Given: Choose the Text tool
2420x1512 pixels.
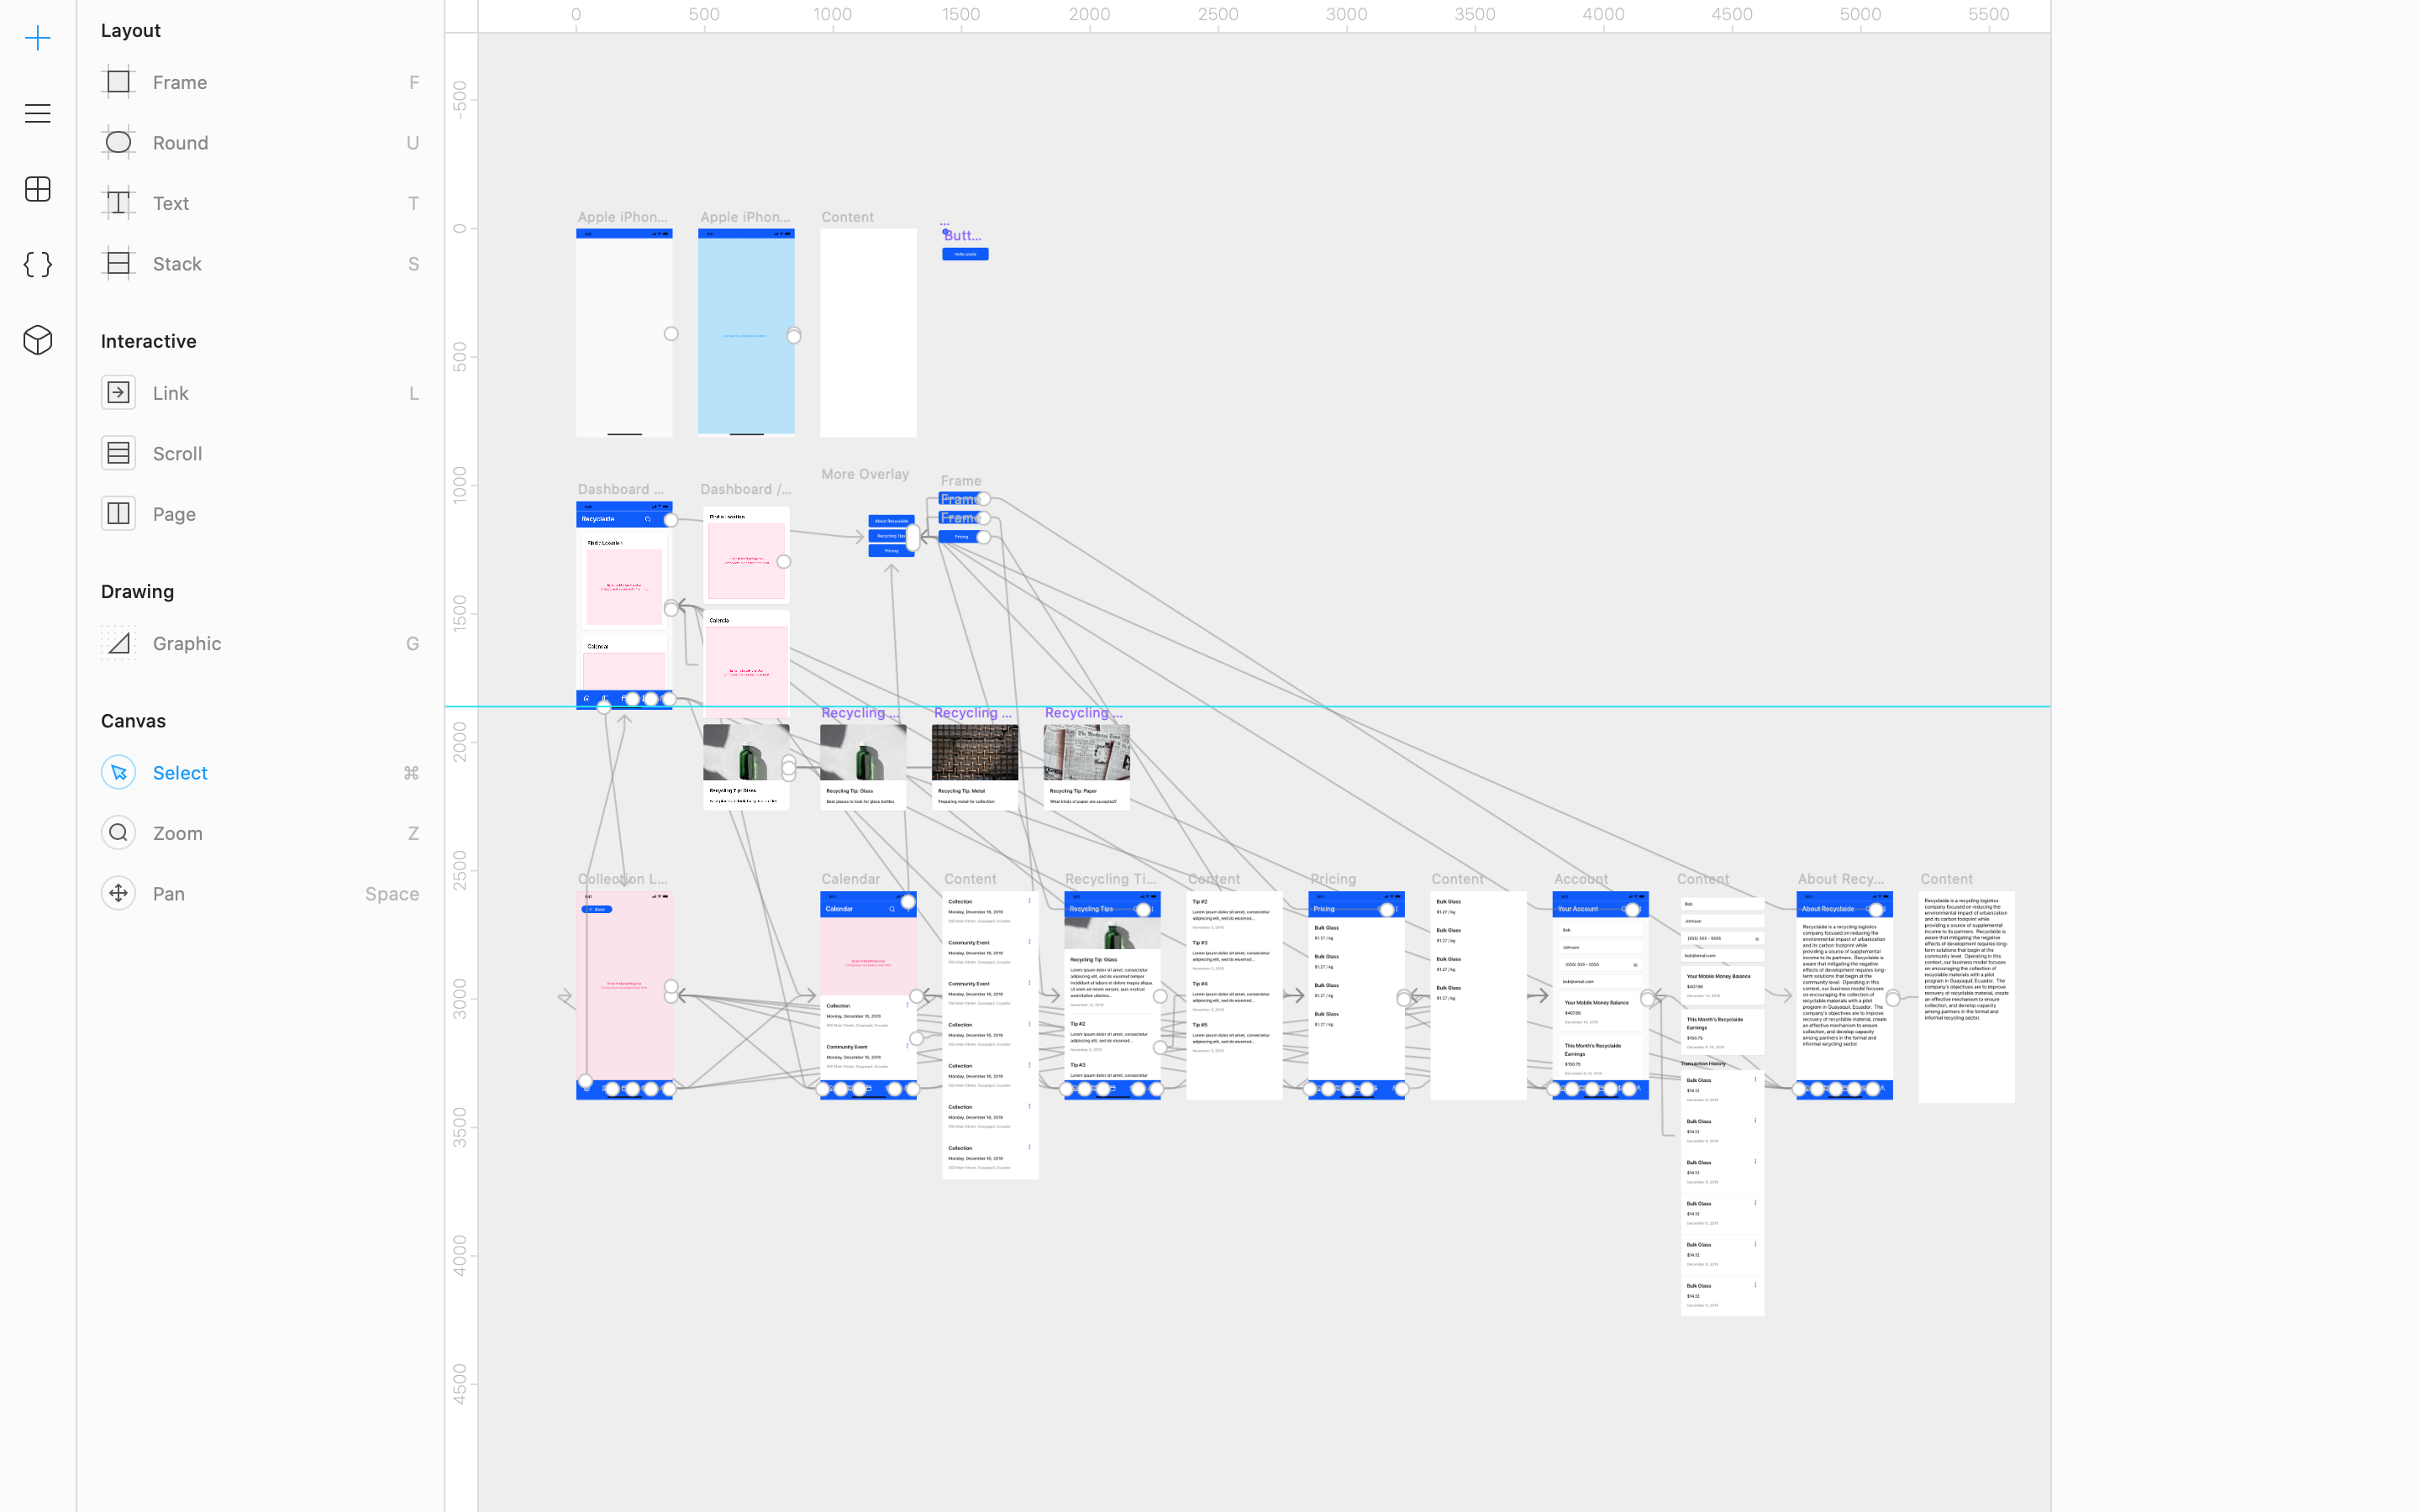Looking at the screenshot, I should 170,203.
